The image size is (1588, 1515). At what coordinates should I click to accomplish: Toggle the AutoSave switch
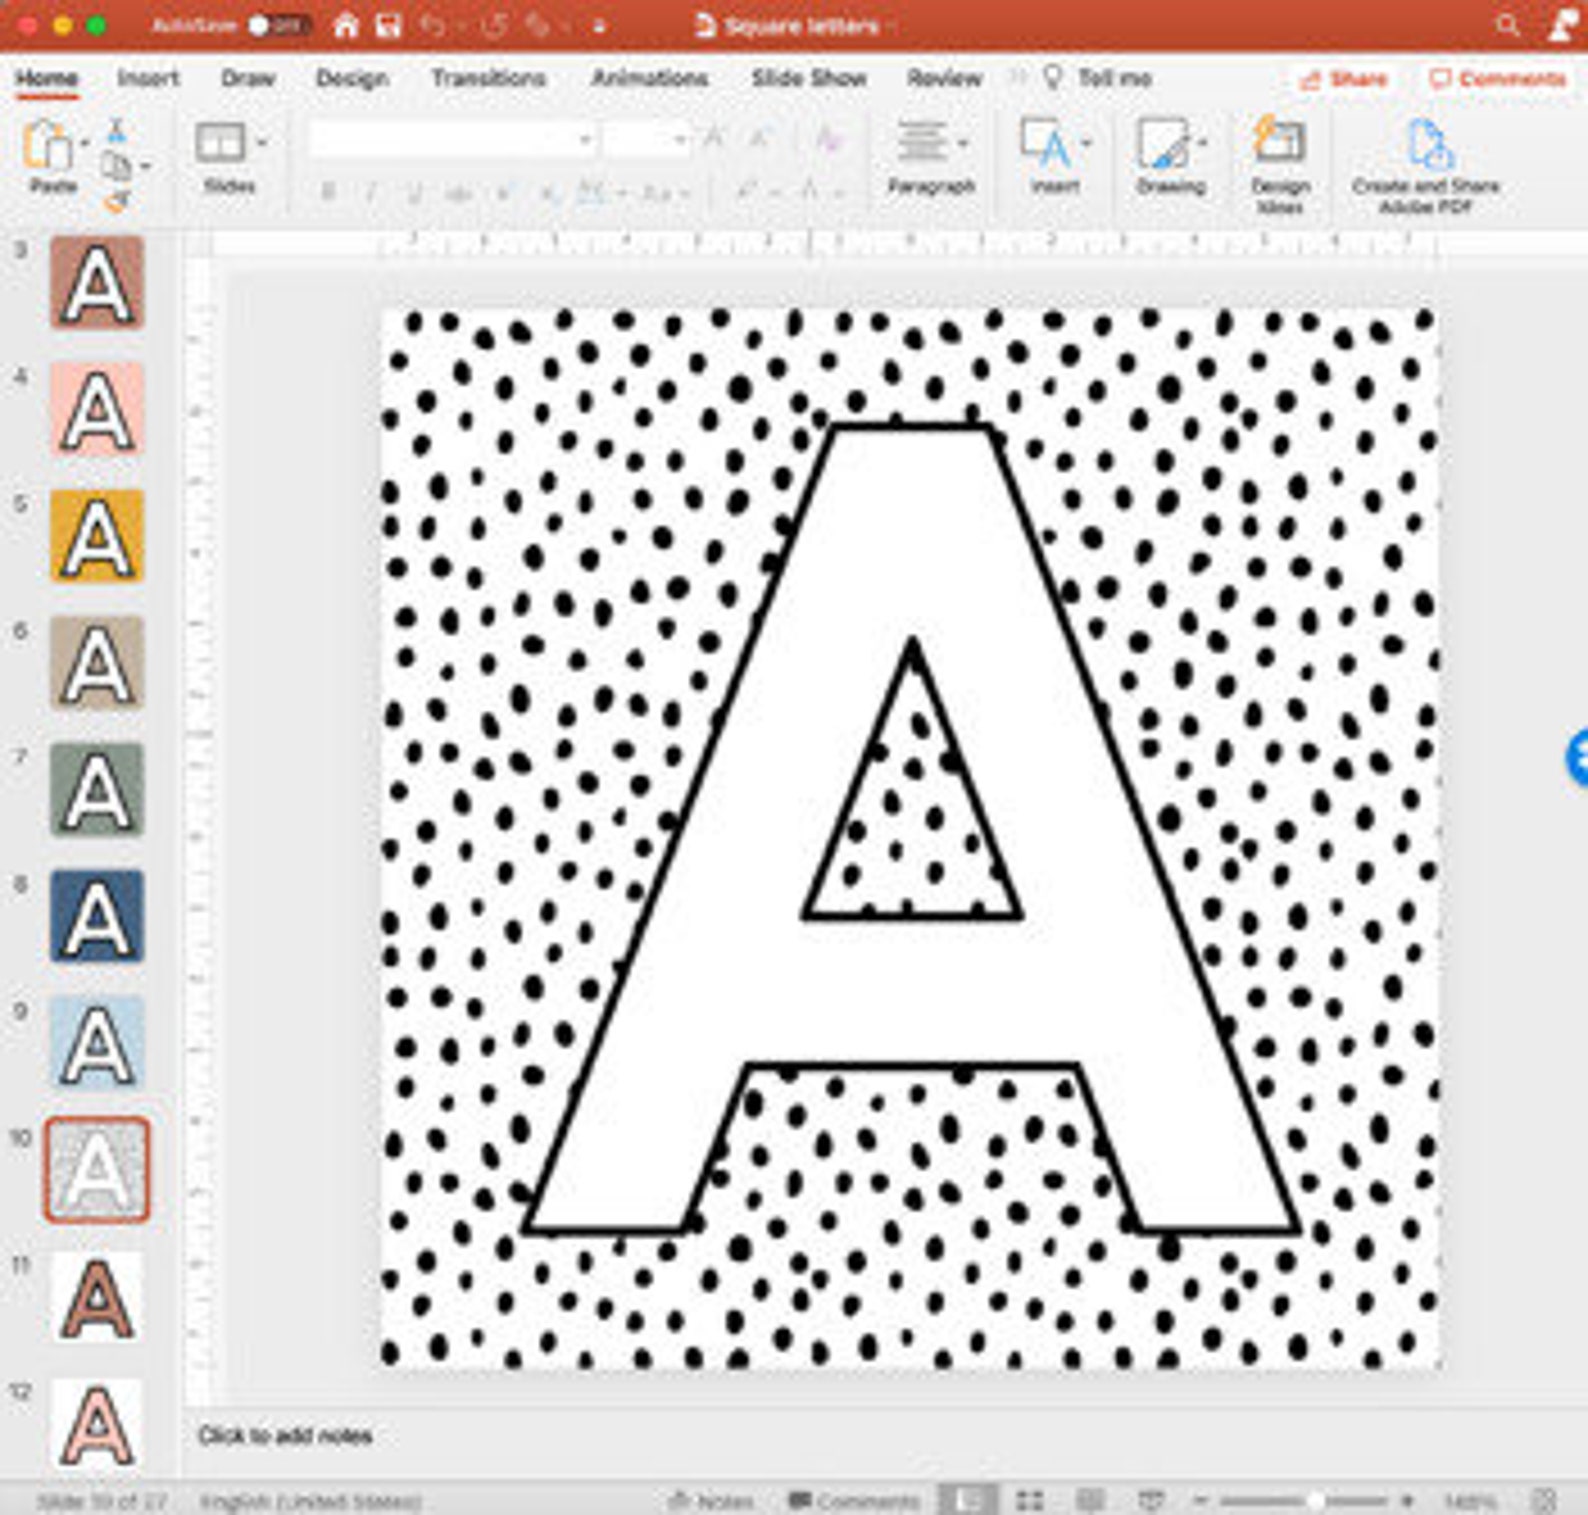point(279,25)
